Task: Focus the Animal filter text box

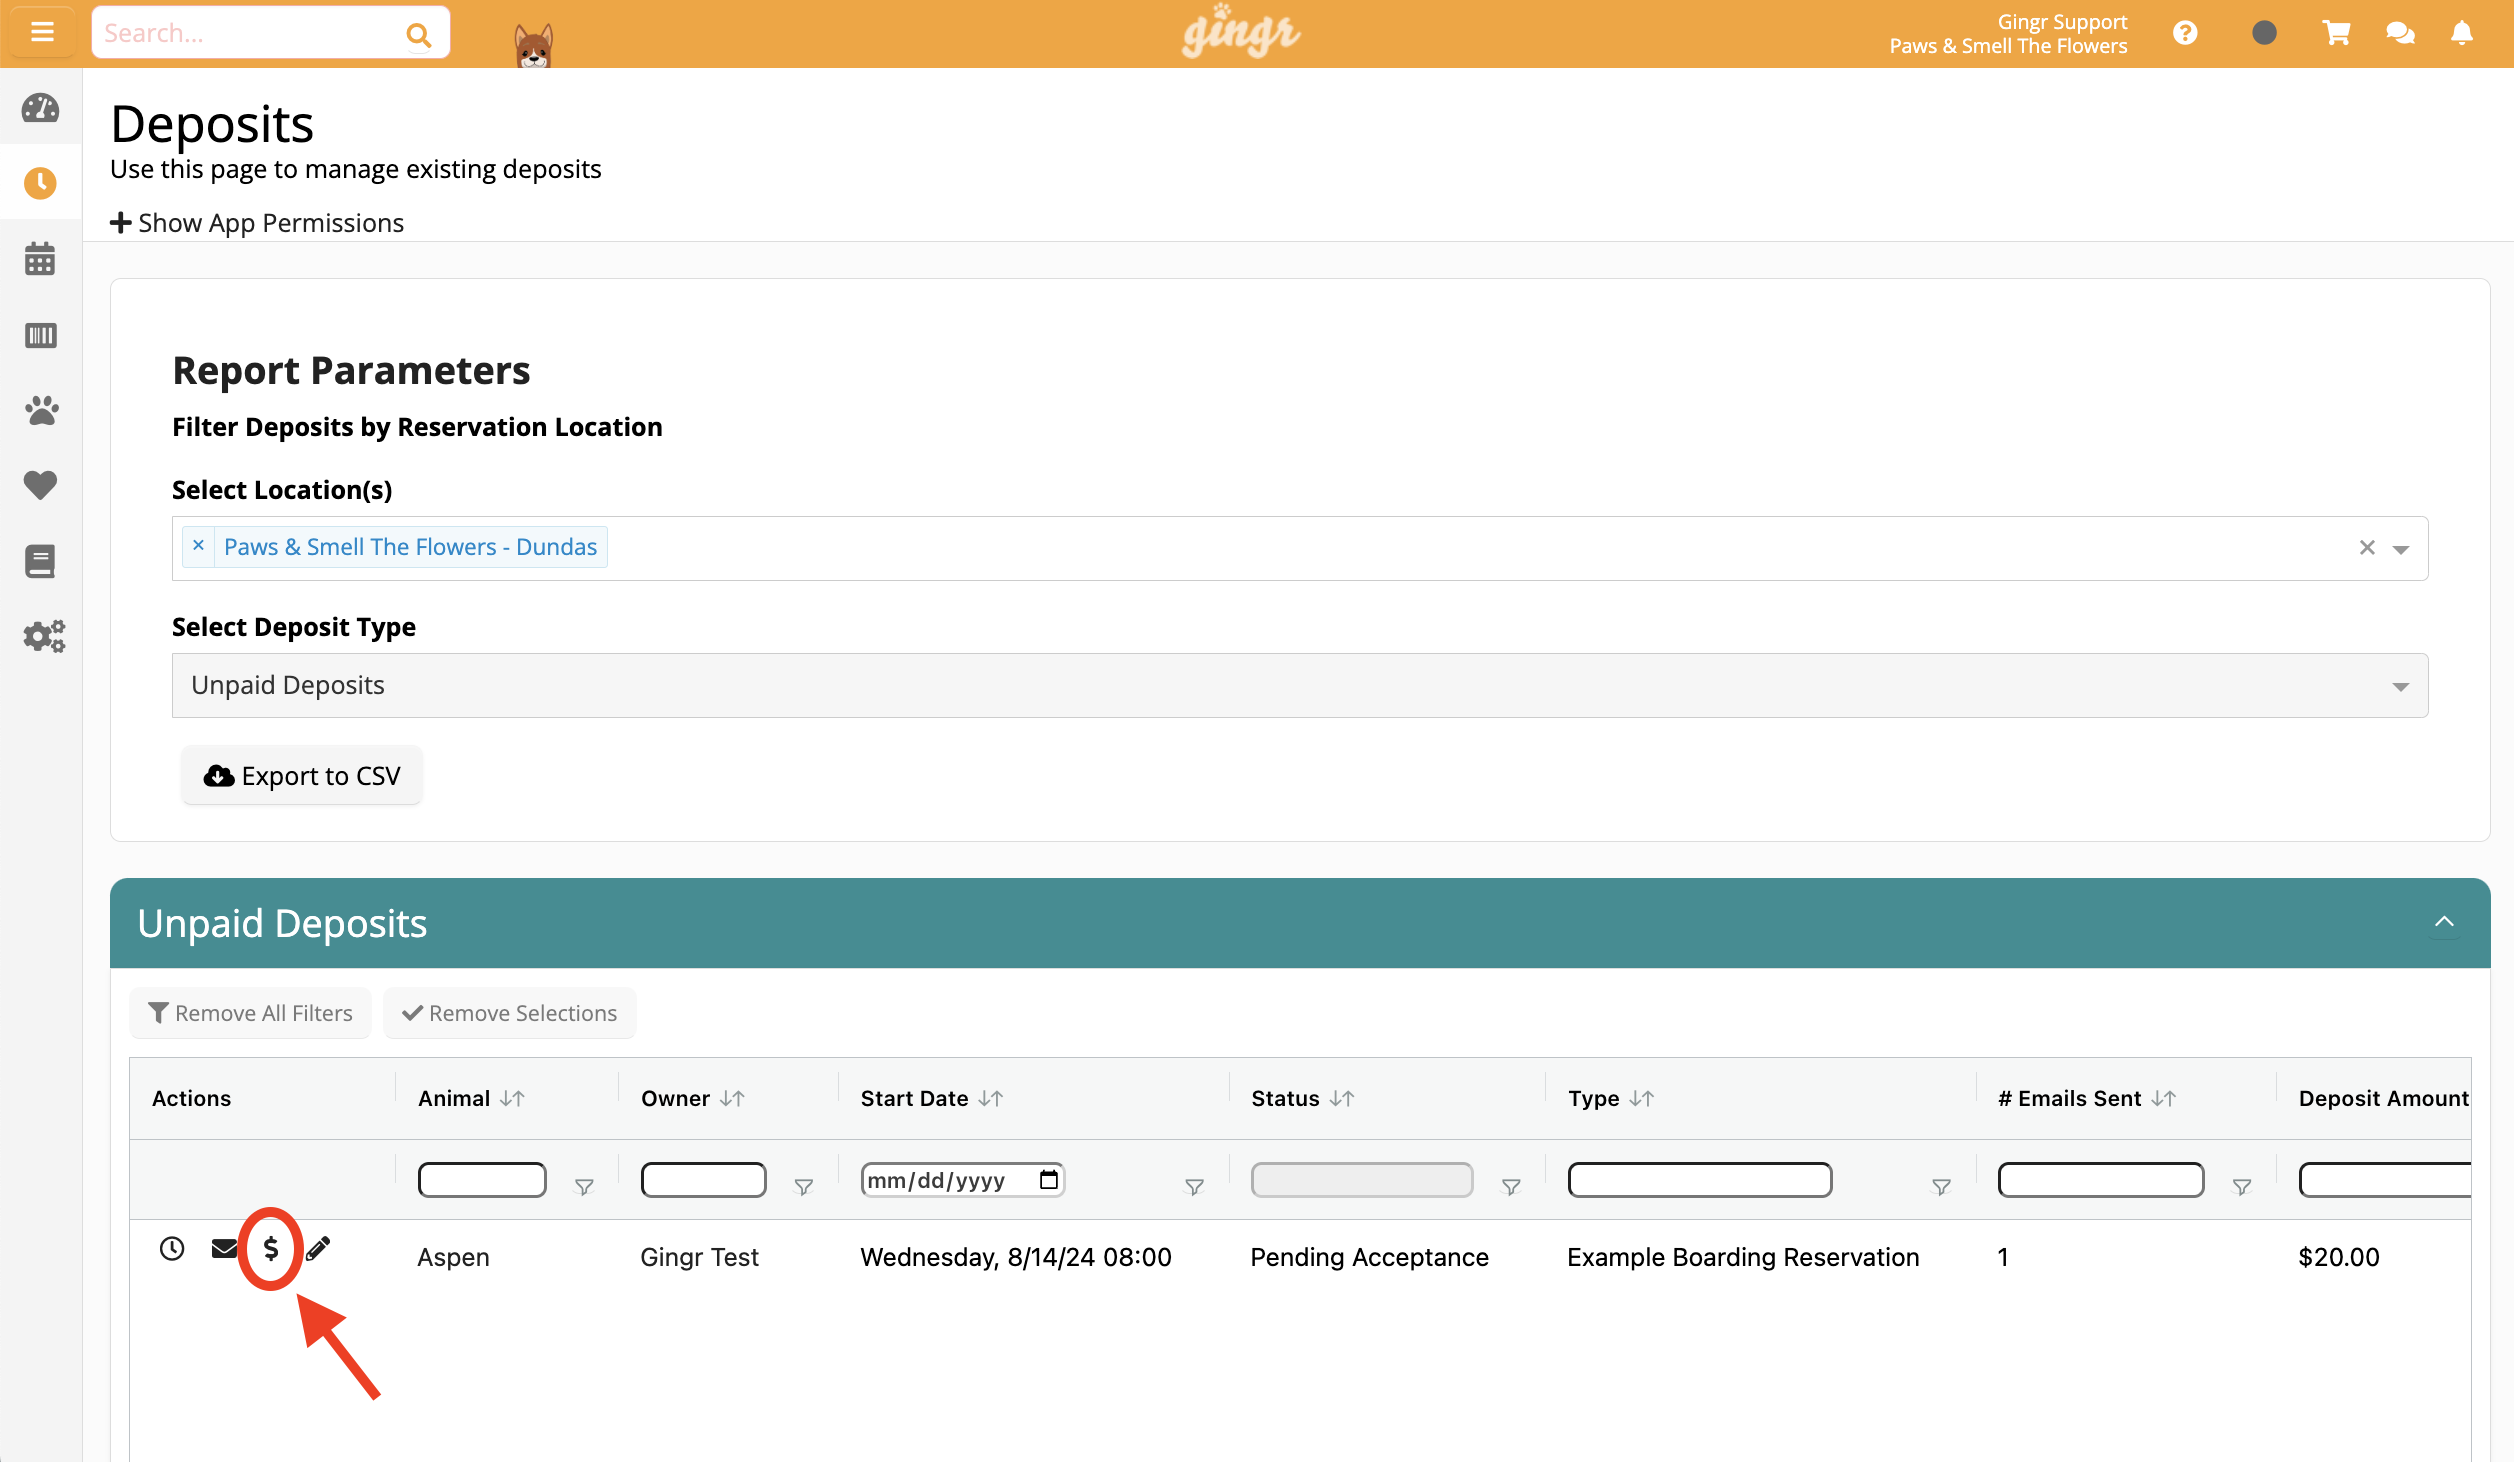Action: pyautogui.click(x=482, y=1180)
